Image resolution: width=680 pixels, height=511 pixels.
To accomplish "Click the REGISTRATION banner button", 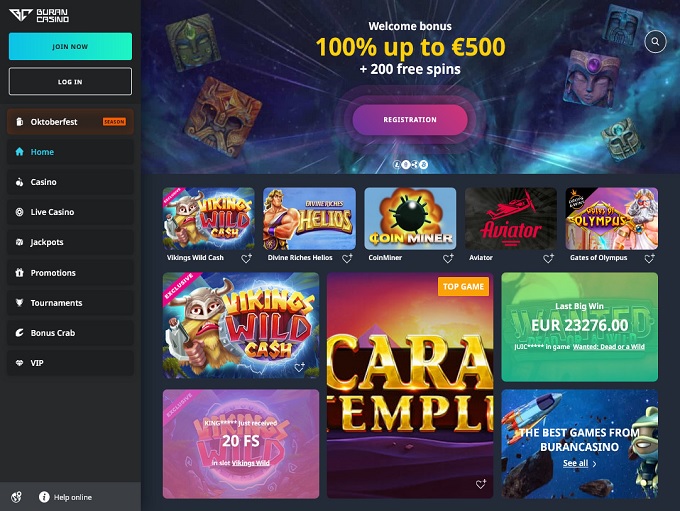I will click(410, 120).
